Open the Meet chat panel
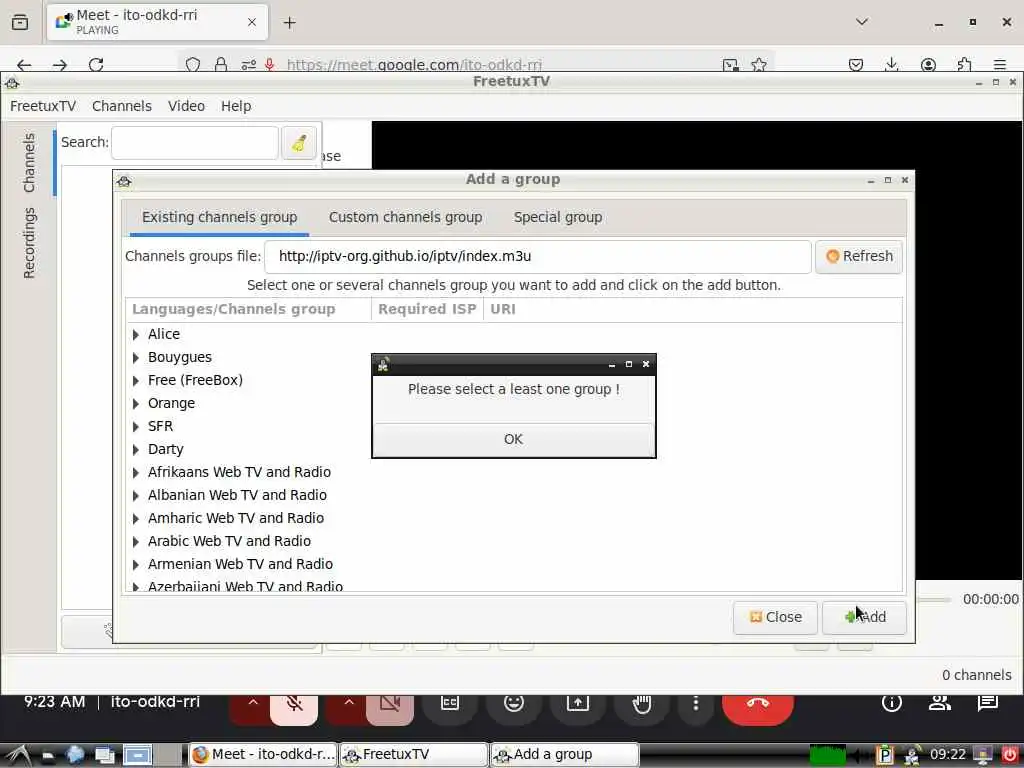Image resolution: width=1024 pixels, height=768 pixels. [x=987, y=703]
